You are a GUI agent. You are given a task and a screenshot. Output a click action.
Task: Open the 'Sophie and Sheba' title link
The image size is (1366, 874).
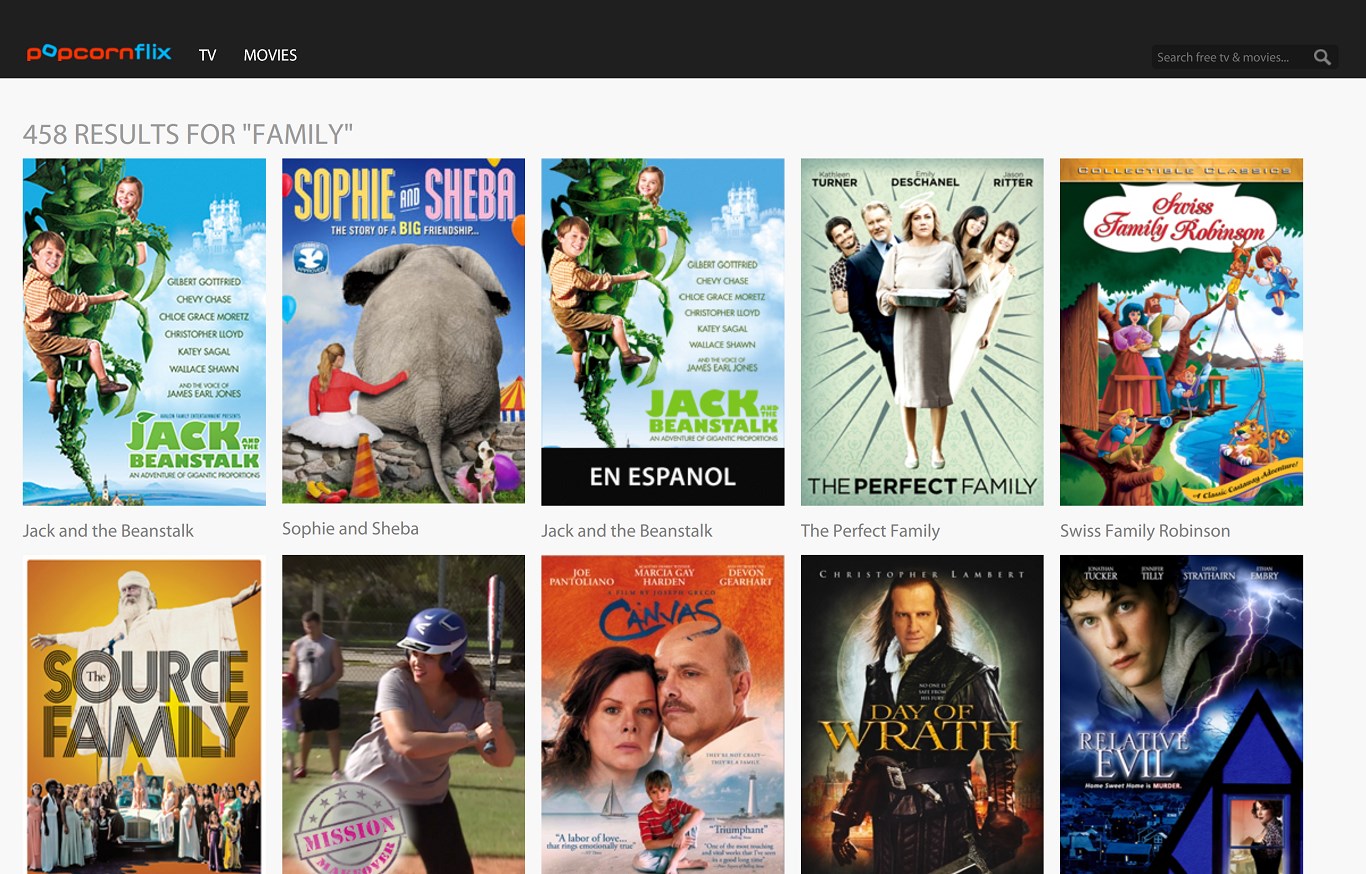(350, 528)
